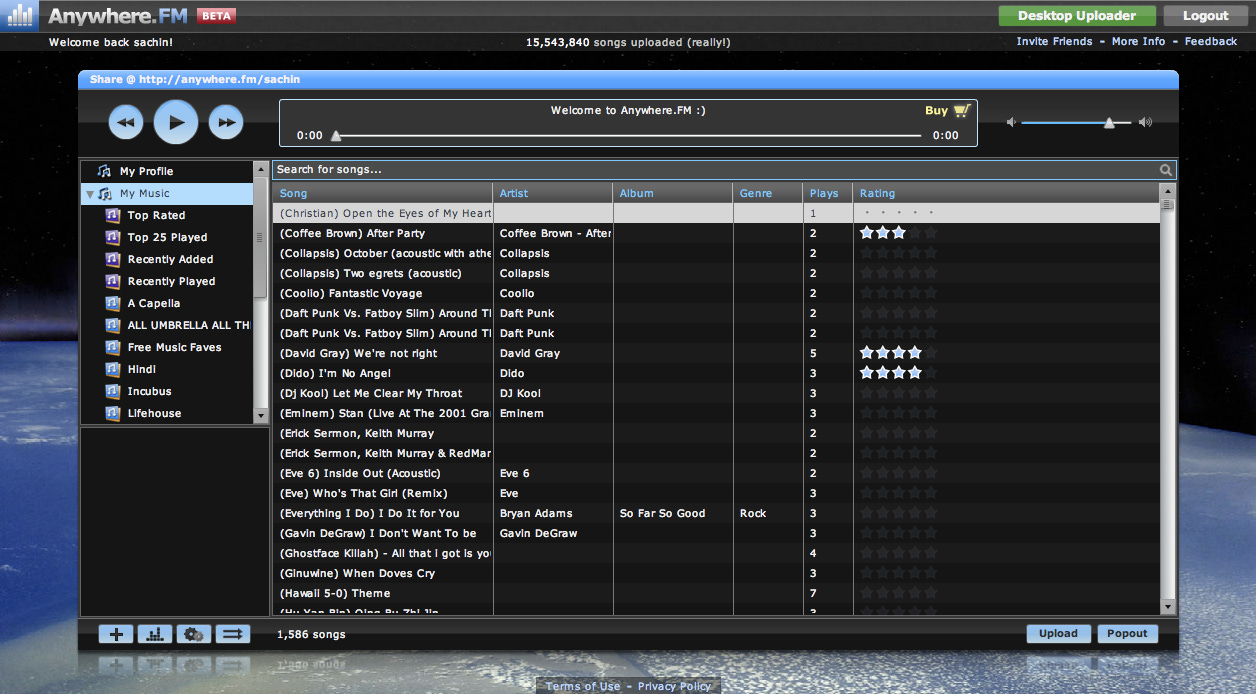Open the Invite Friends link
This screenshot has width=1256, height=694.
(1054, 42)
